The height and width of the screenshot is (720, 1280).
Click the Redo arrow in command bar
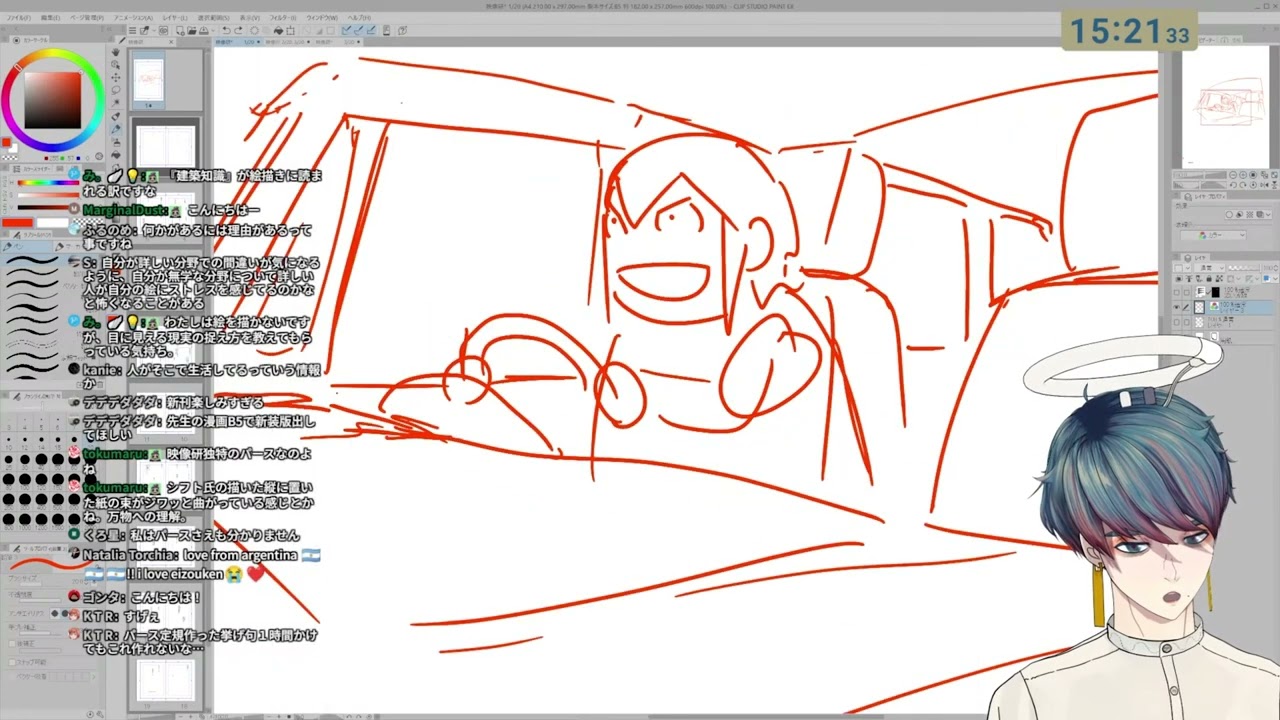tap(238, 30)
